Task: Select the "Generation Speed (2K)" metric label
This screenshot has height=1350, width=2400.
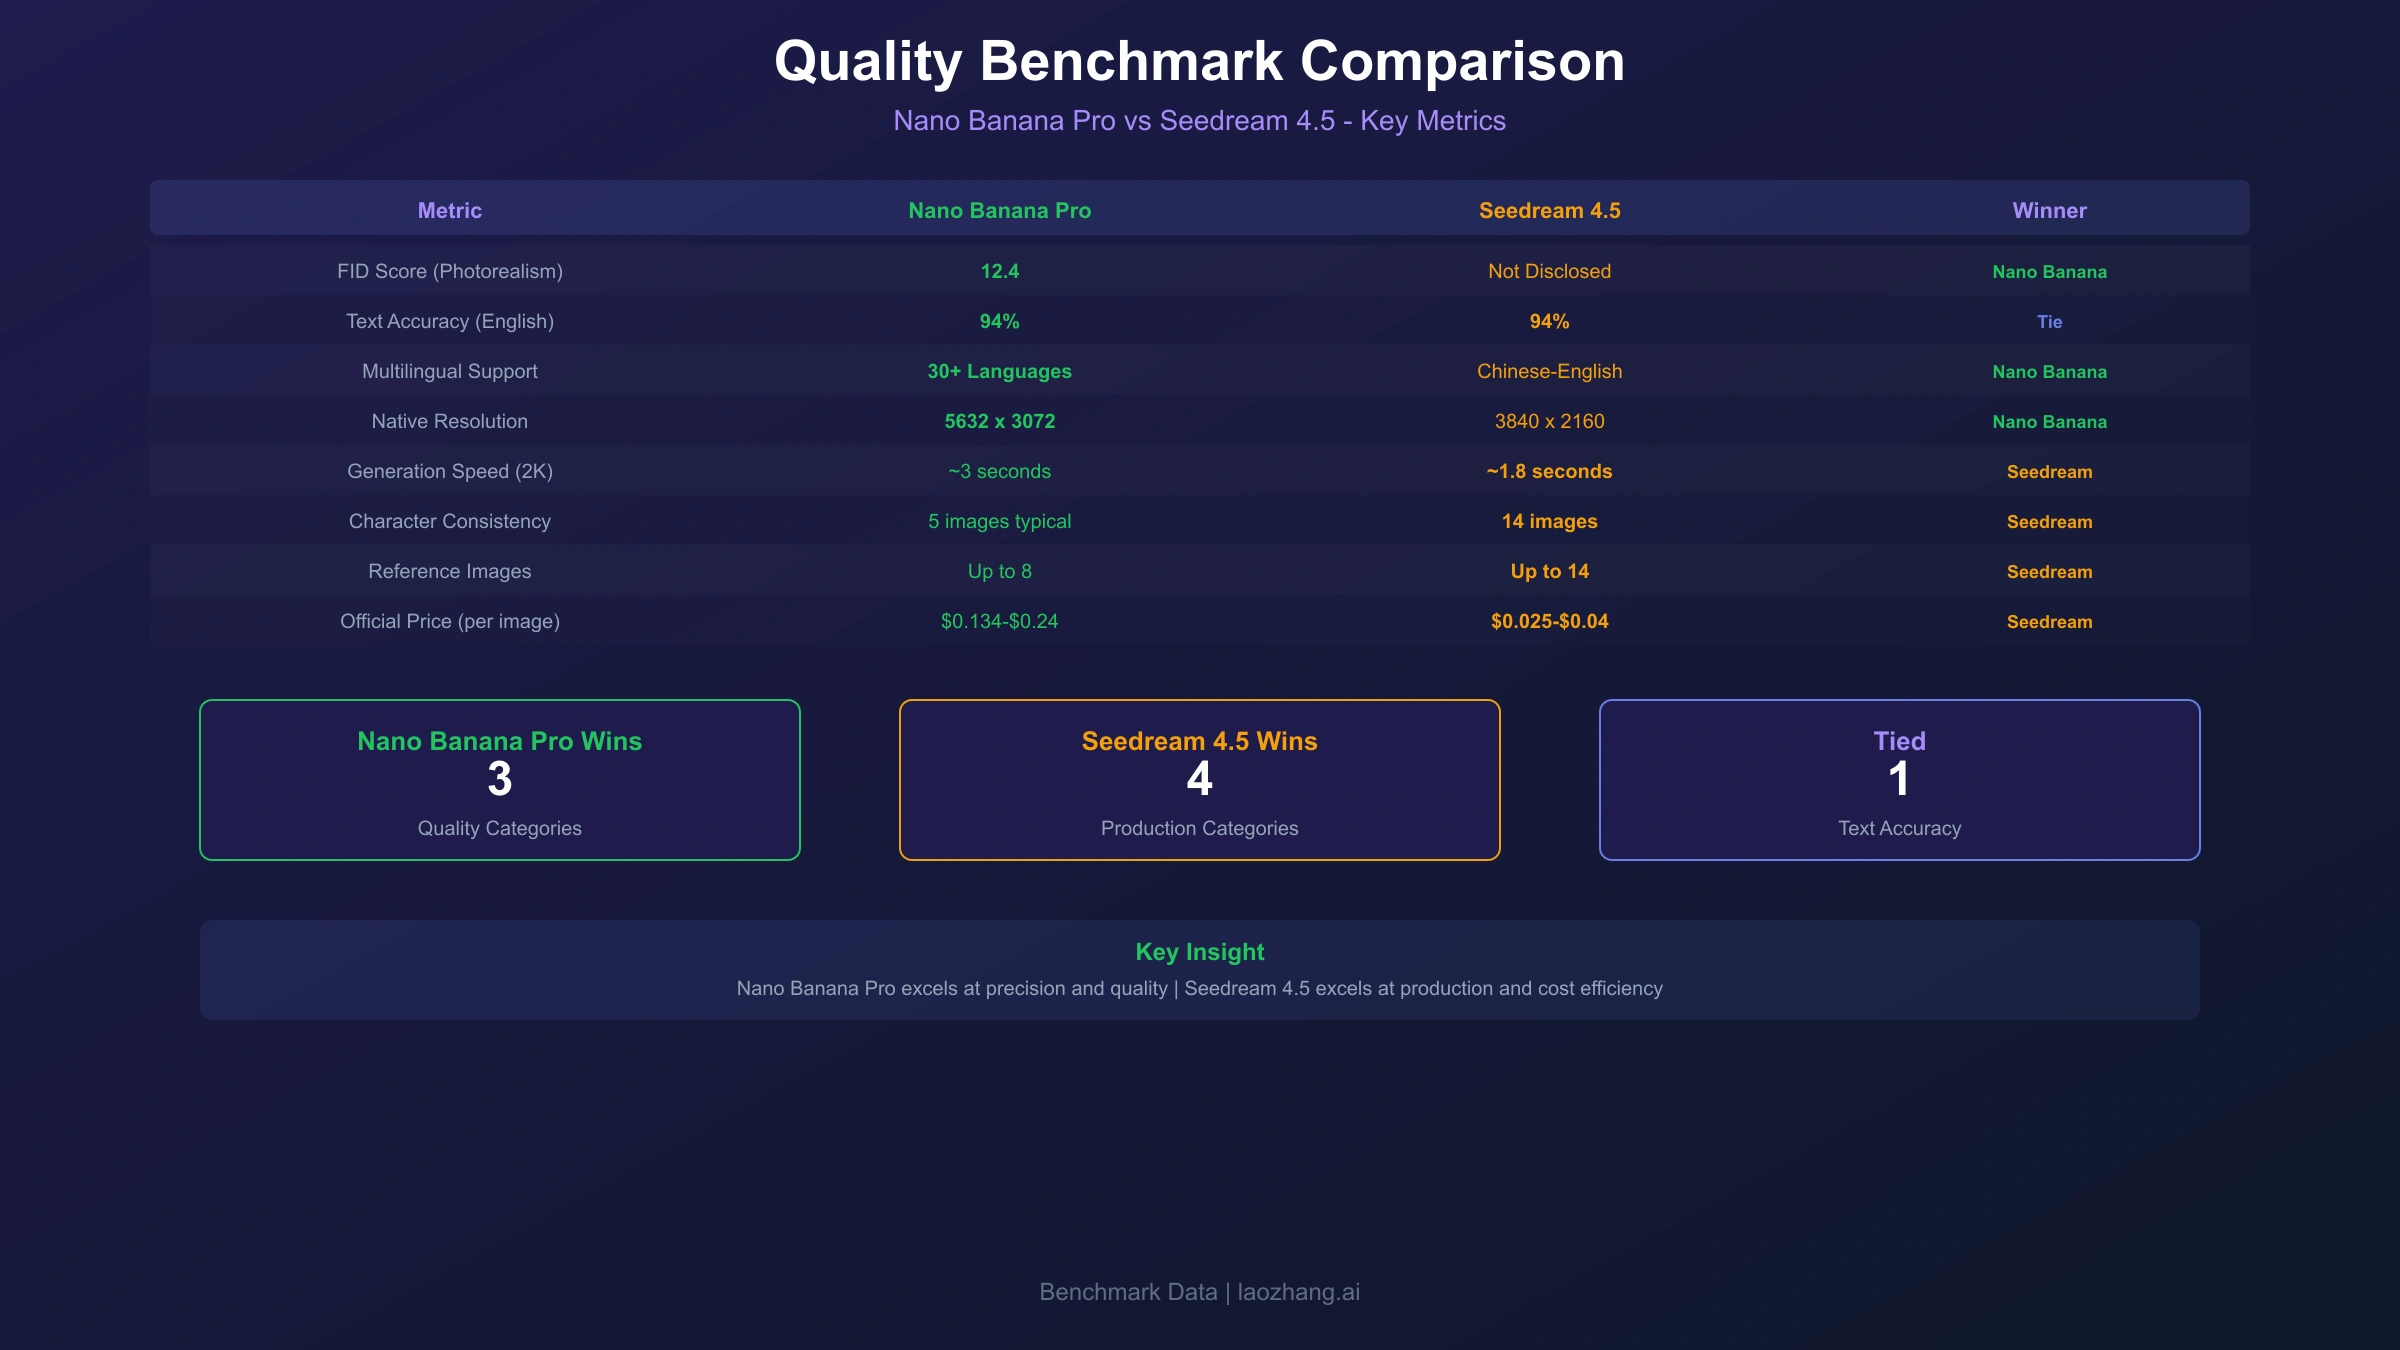Action: pyautogui.click(x=450, y=471)
